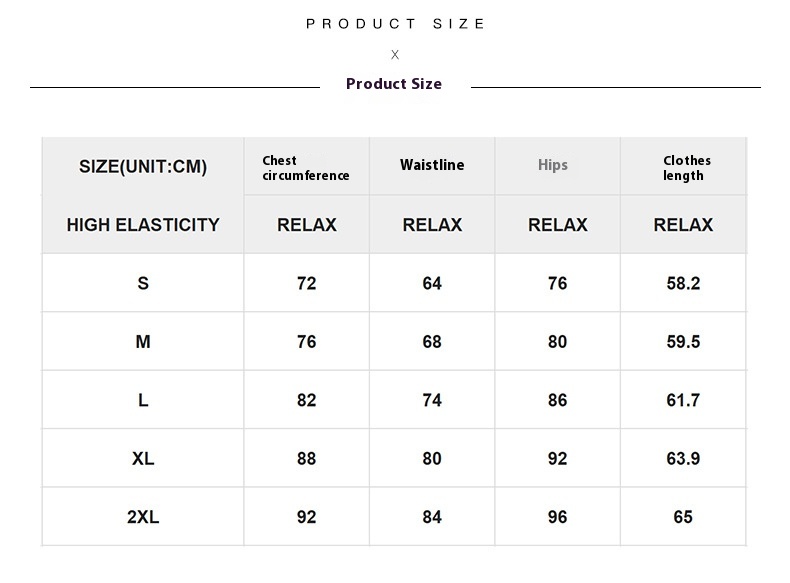
Task: Select the "Waistline" column header
Action: [432, 165]
